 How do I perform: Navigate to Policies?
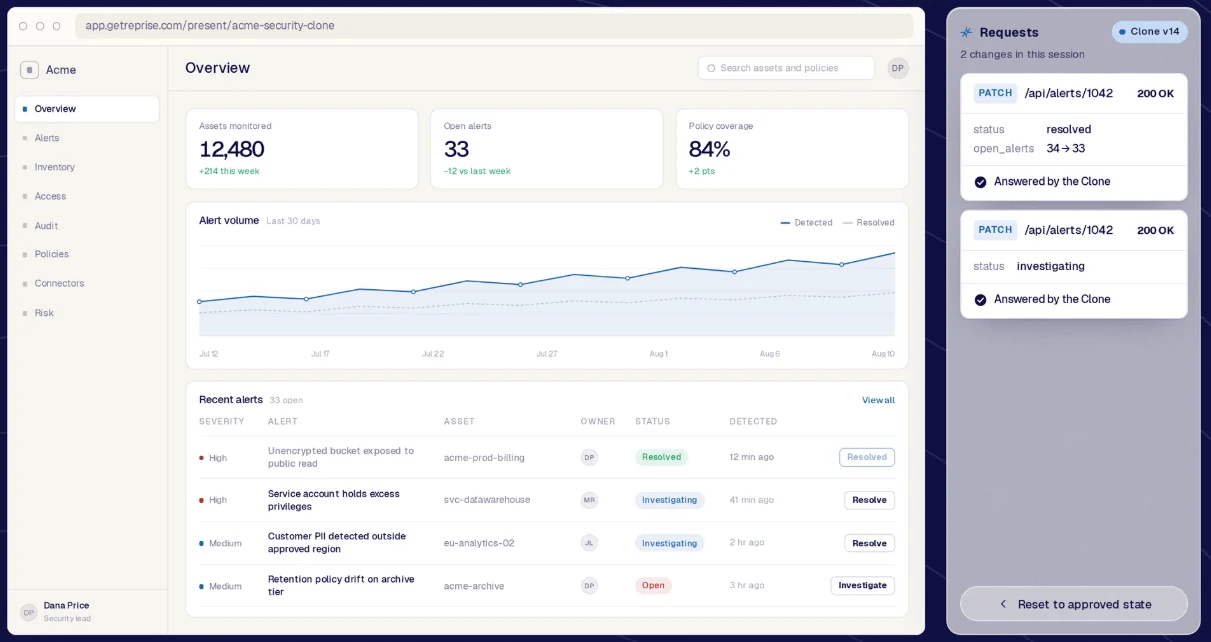(x=87, y=254)
